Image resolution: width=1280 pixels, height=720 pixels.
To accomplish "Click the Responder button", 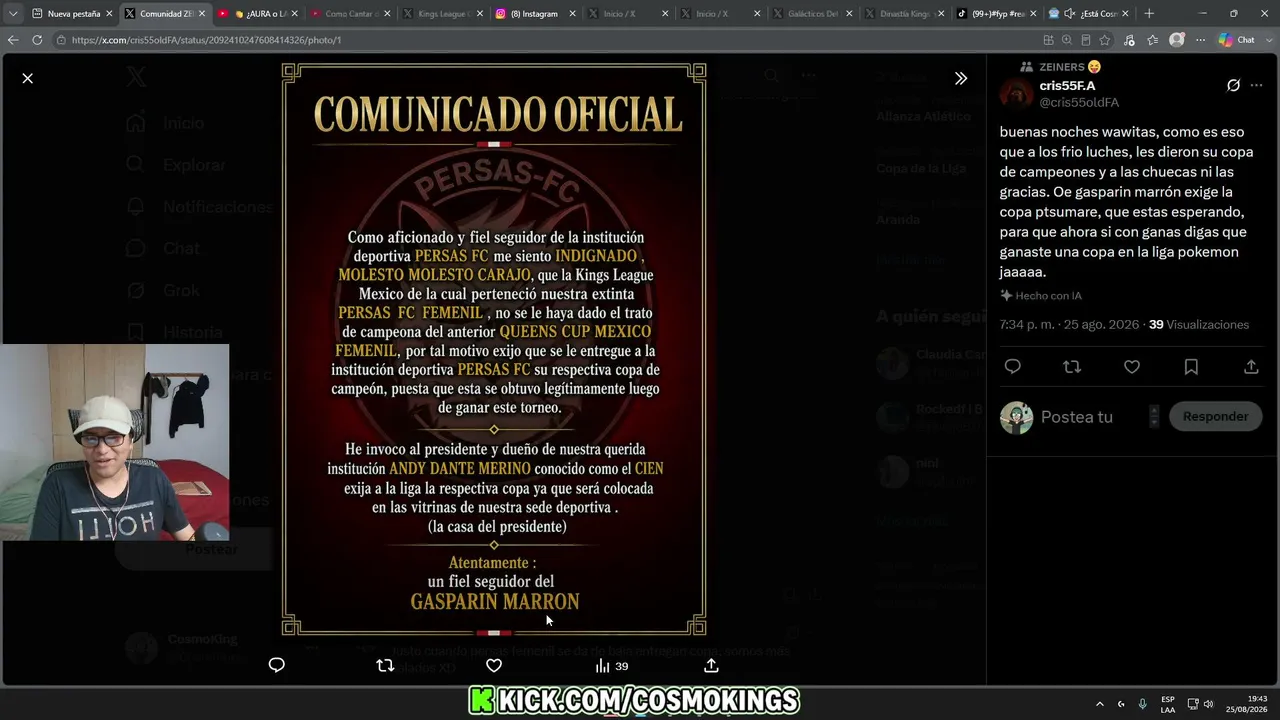I will 1215,416.
